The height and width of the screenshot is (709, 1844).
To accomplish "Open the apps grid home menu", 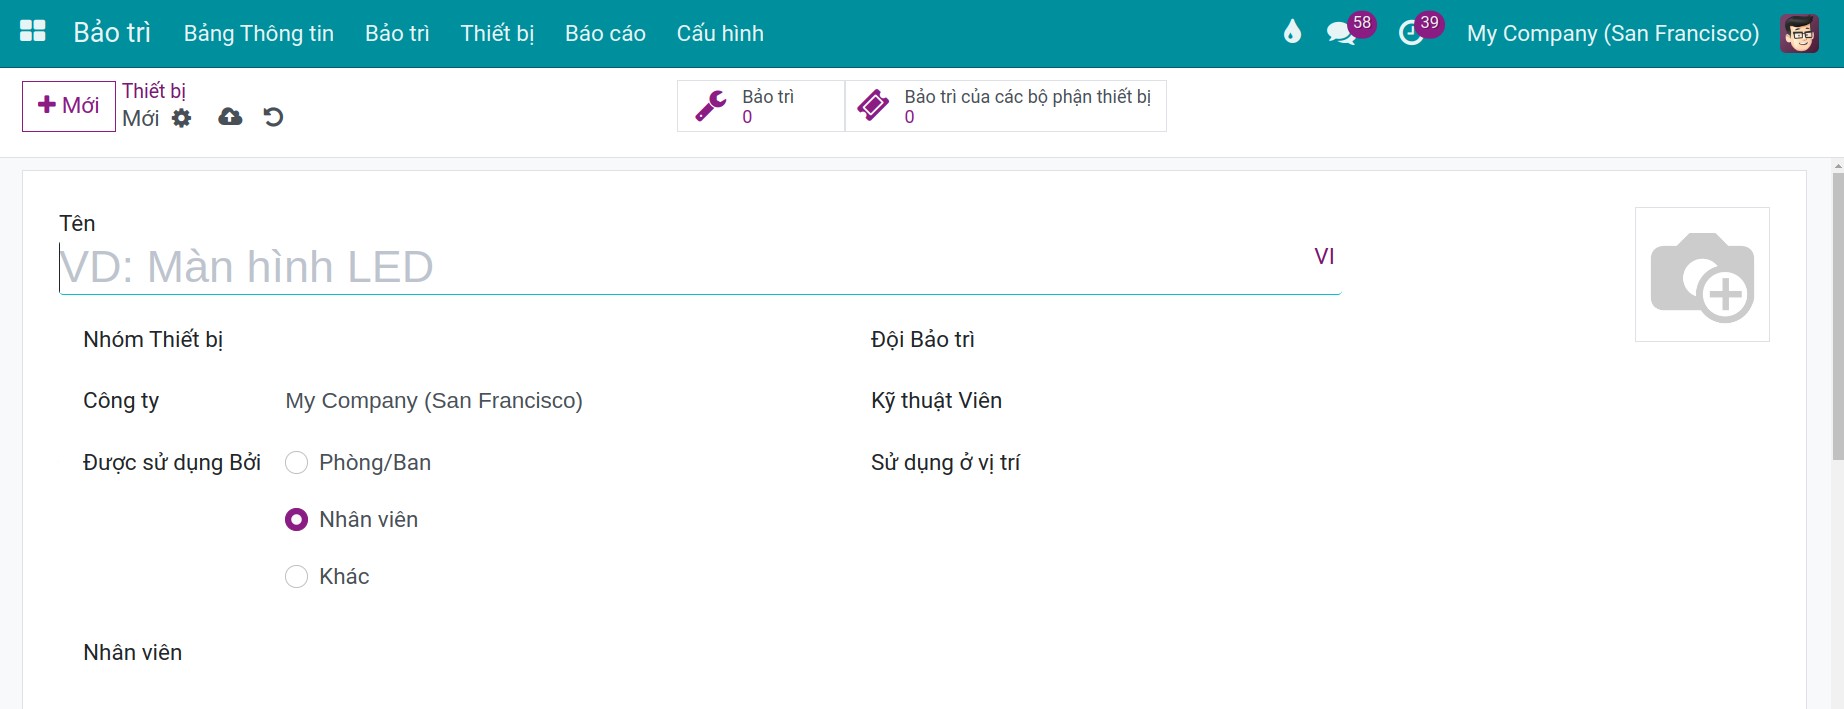I will point(33,32).
